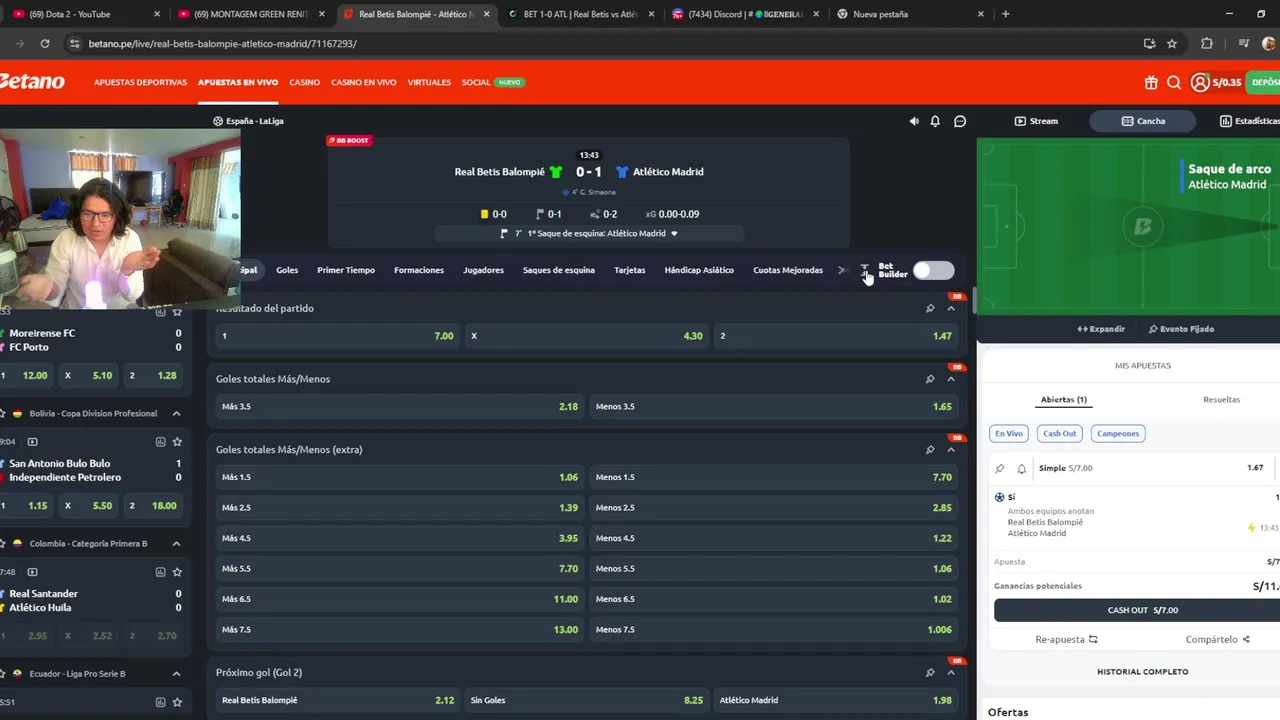The height and width of the screenshot is (720, 1280).
Task: Open HISTORIAL COMPLETO bet history
Action: (x=1142, y=672)
